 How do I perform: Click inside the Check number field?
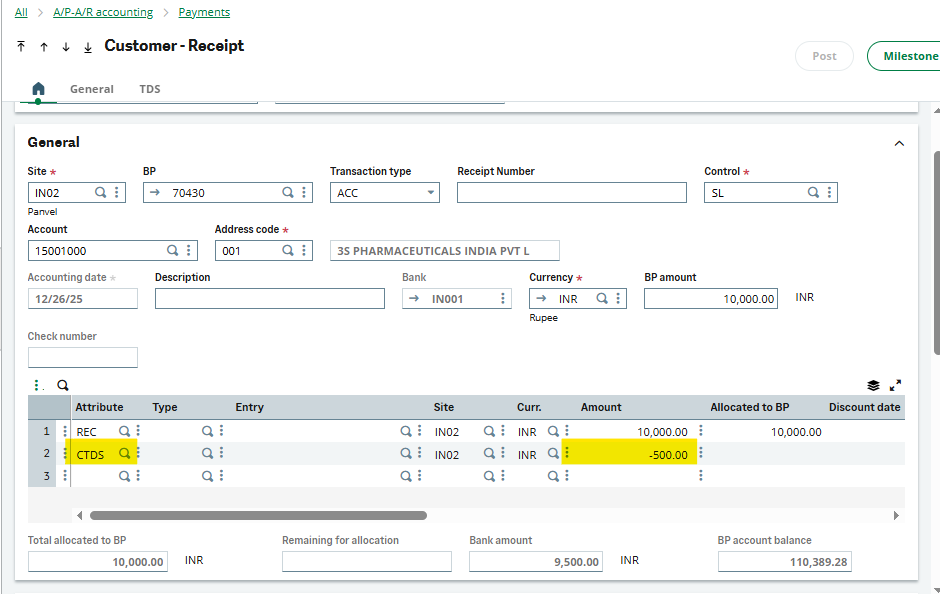tap(82, 357)
